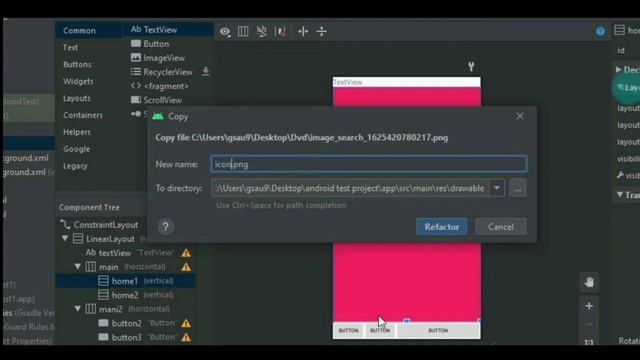640x360 pixels.
Task: Close the Copy dialog
Action: pos(520,116)
